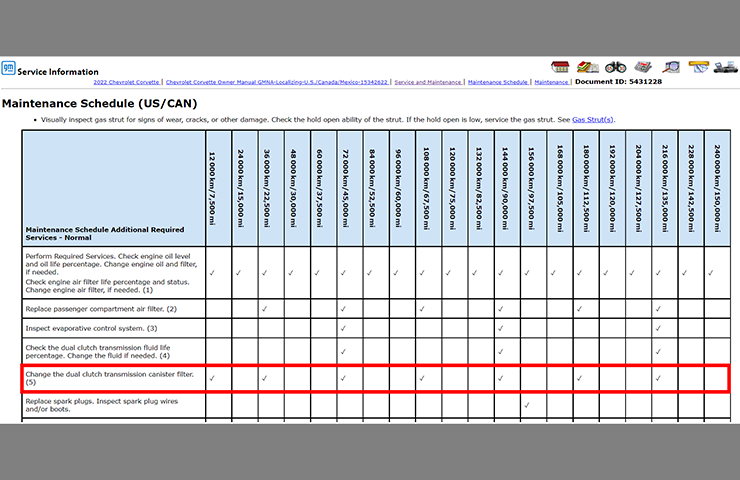Click the magnifying glass document icon
Image resolution: width=740 pixels, height=480 pixels.
click(671, 67)
